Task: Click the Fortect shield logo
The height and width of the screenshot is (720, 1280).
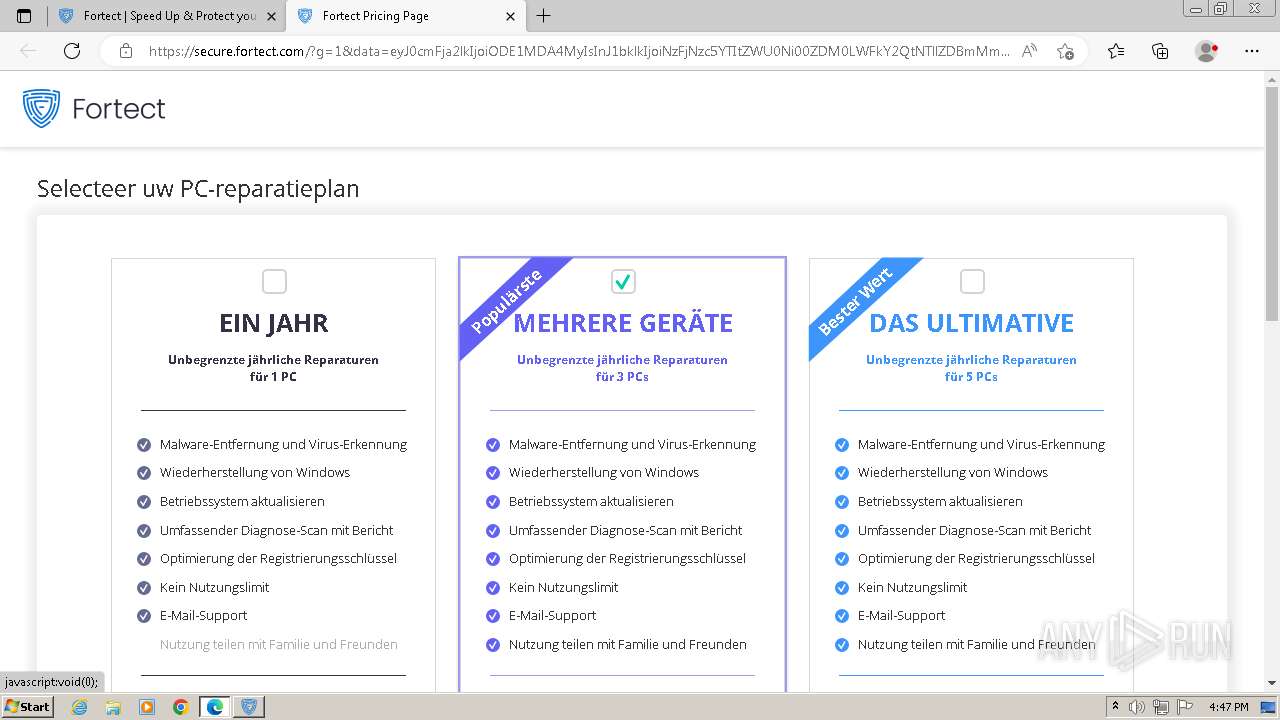Action: [42, 108]
